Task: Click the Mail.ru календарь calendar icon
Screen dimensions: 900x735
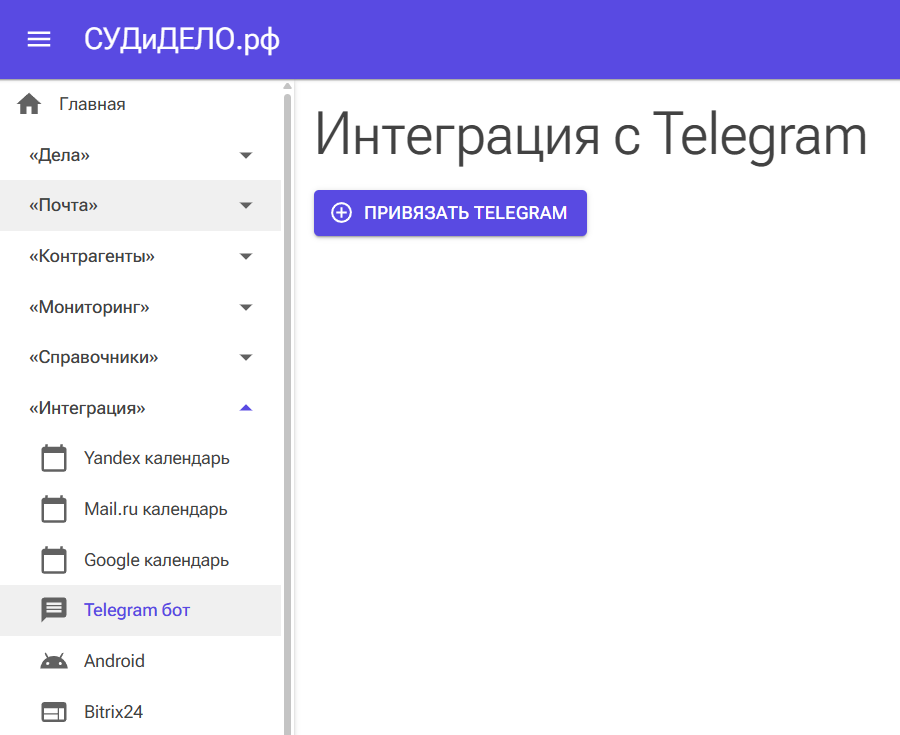Action: pyautogui.click(x=54, y=509)
